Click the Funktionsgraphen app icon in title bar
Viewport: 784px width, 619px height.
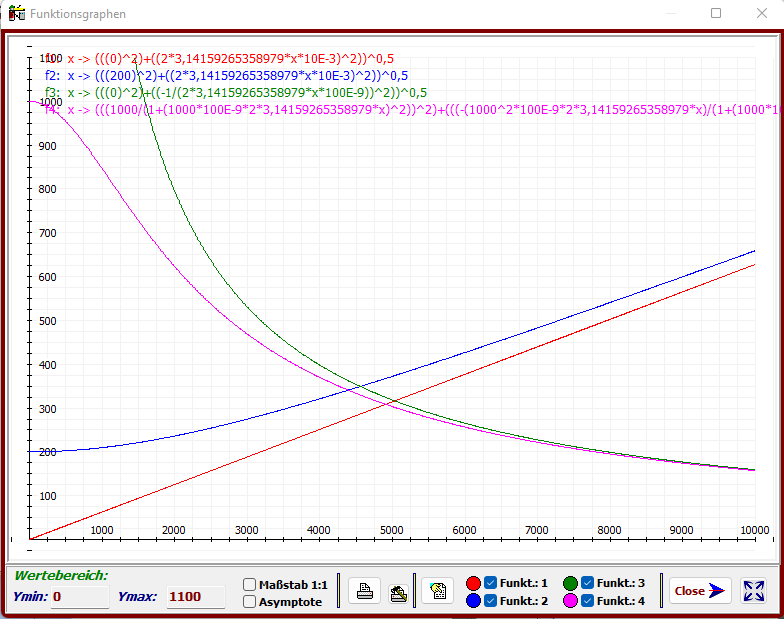tap(16, 14)
